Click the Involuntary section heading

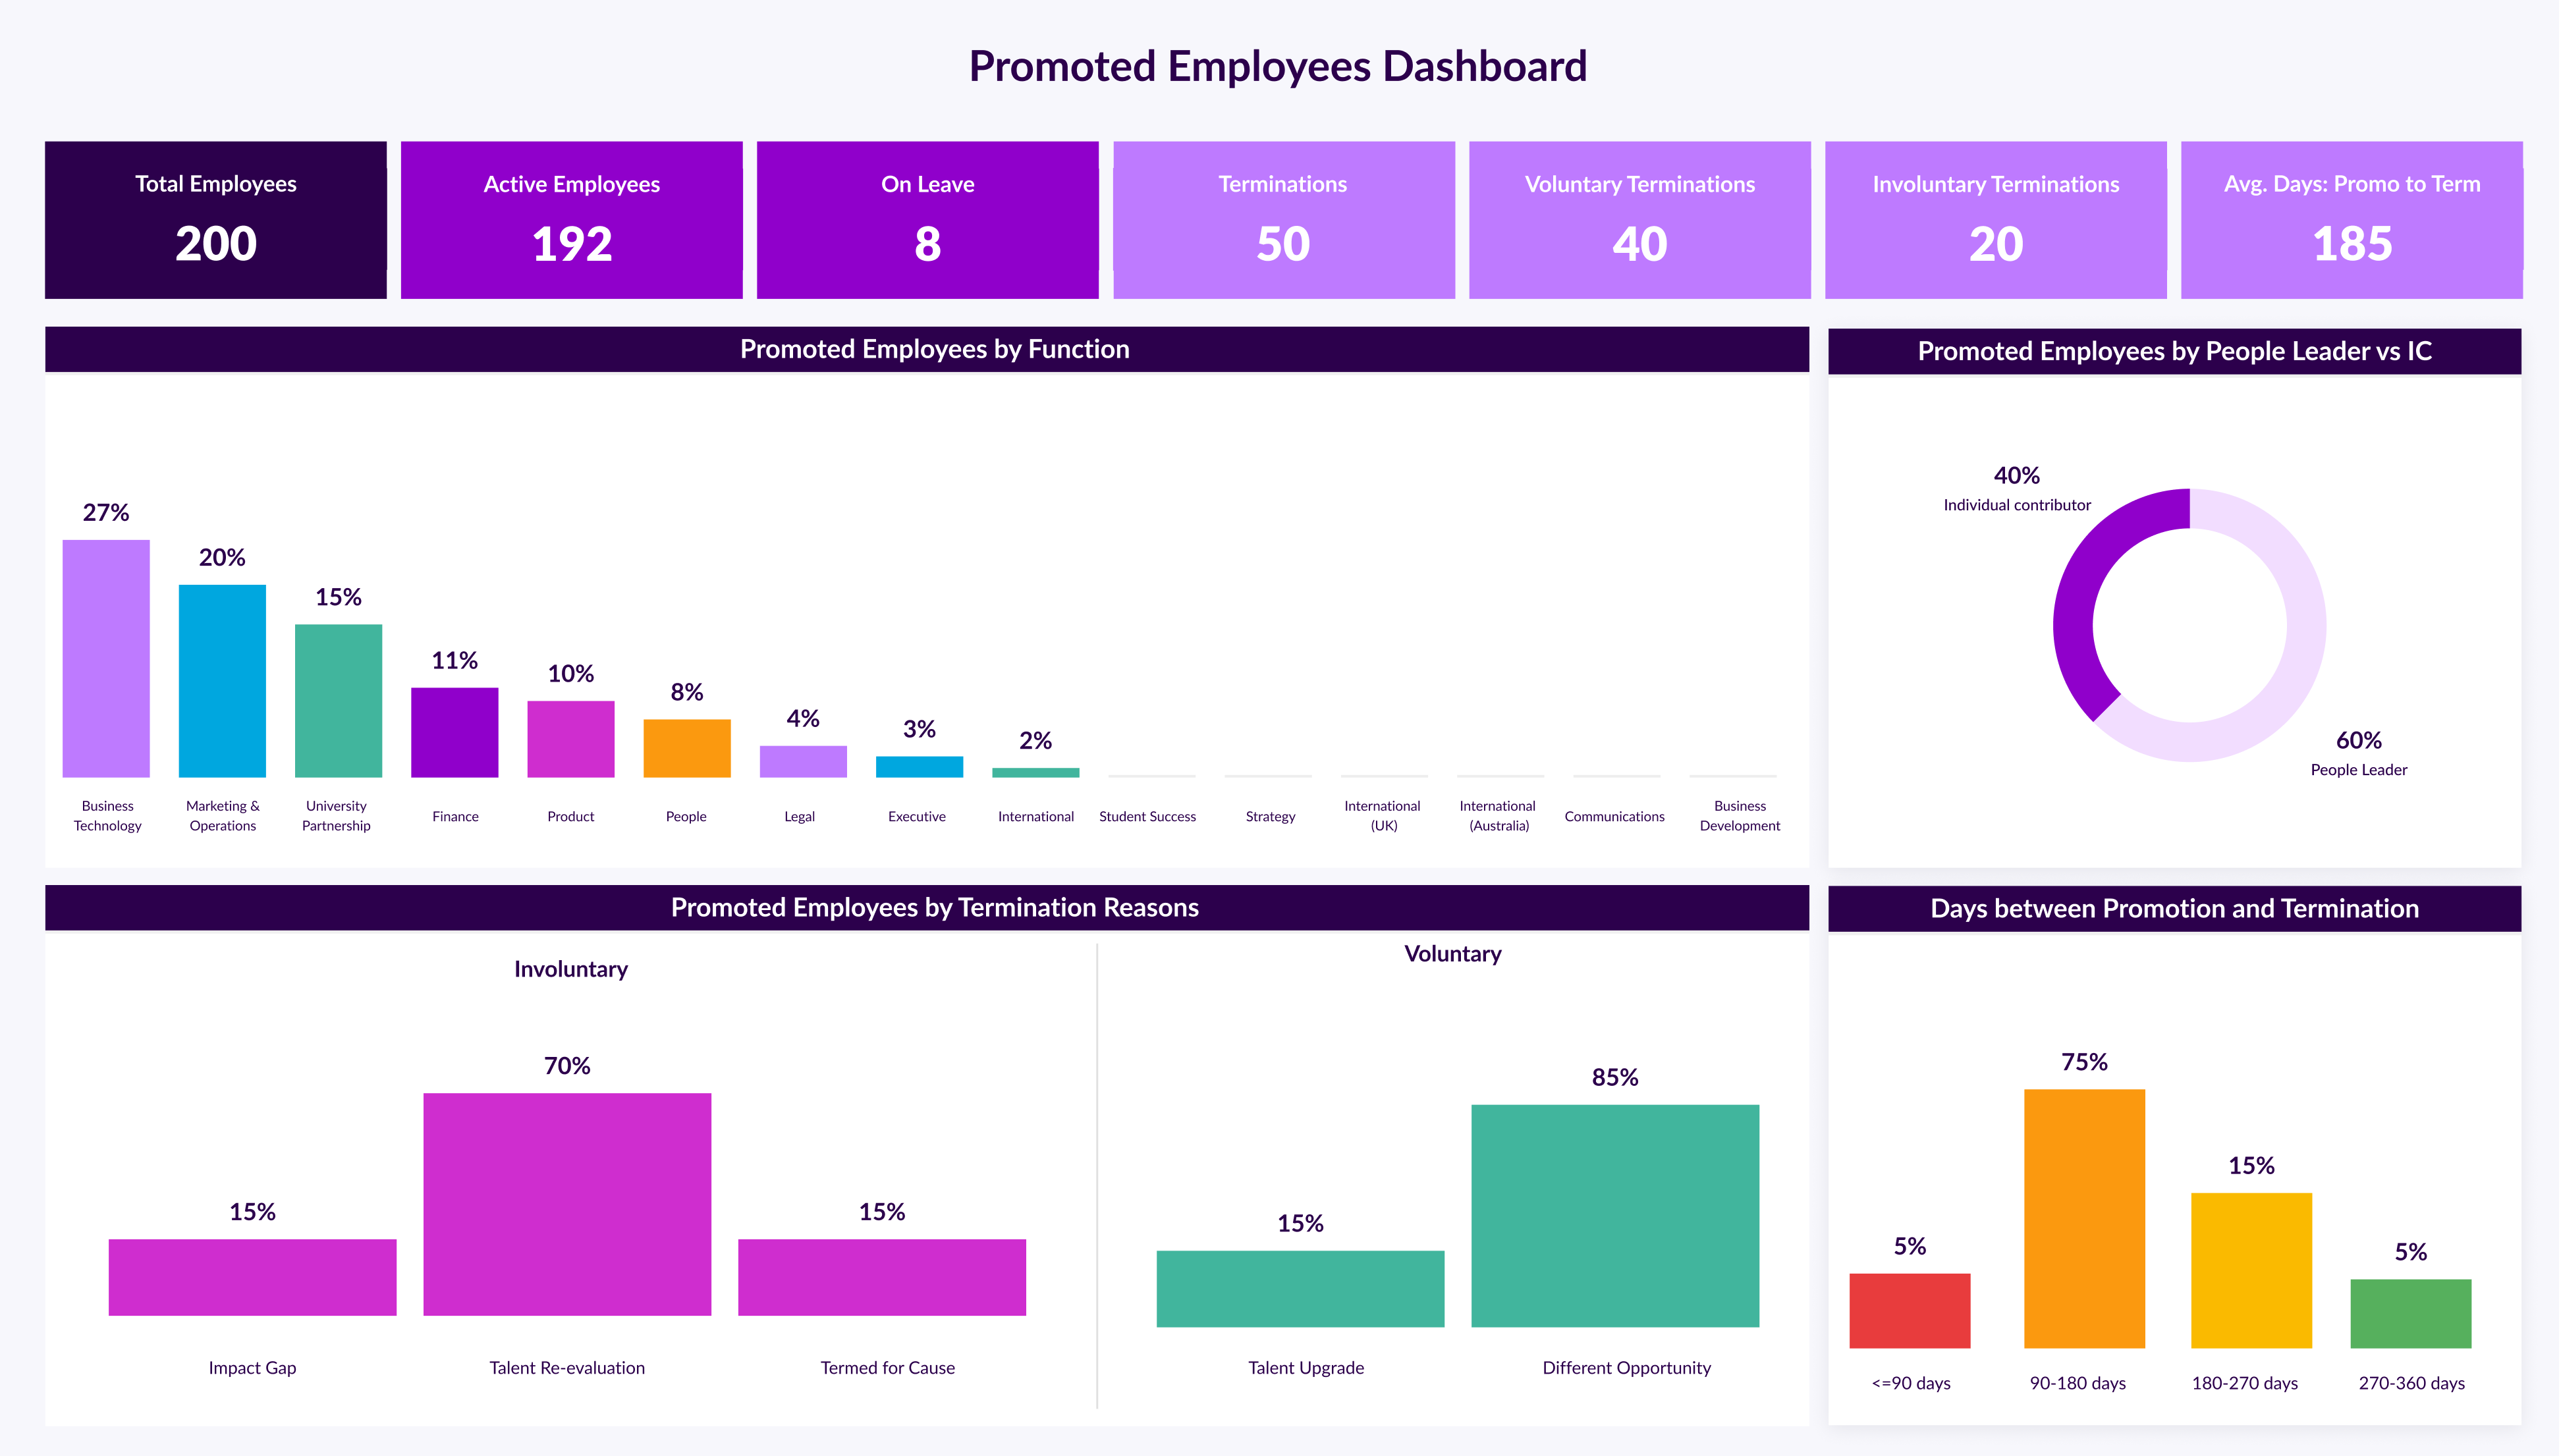click(570, 969)
